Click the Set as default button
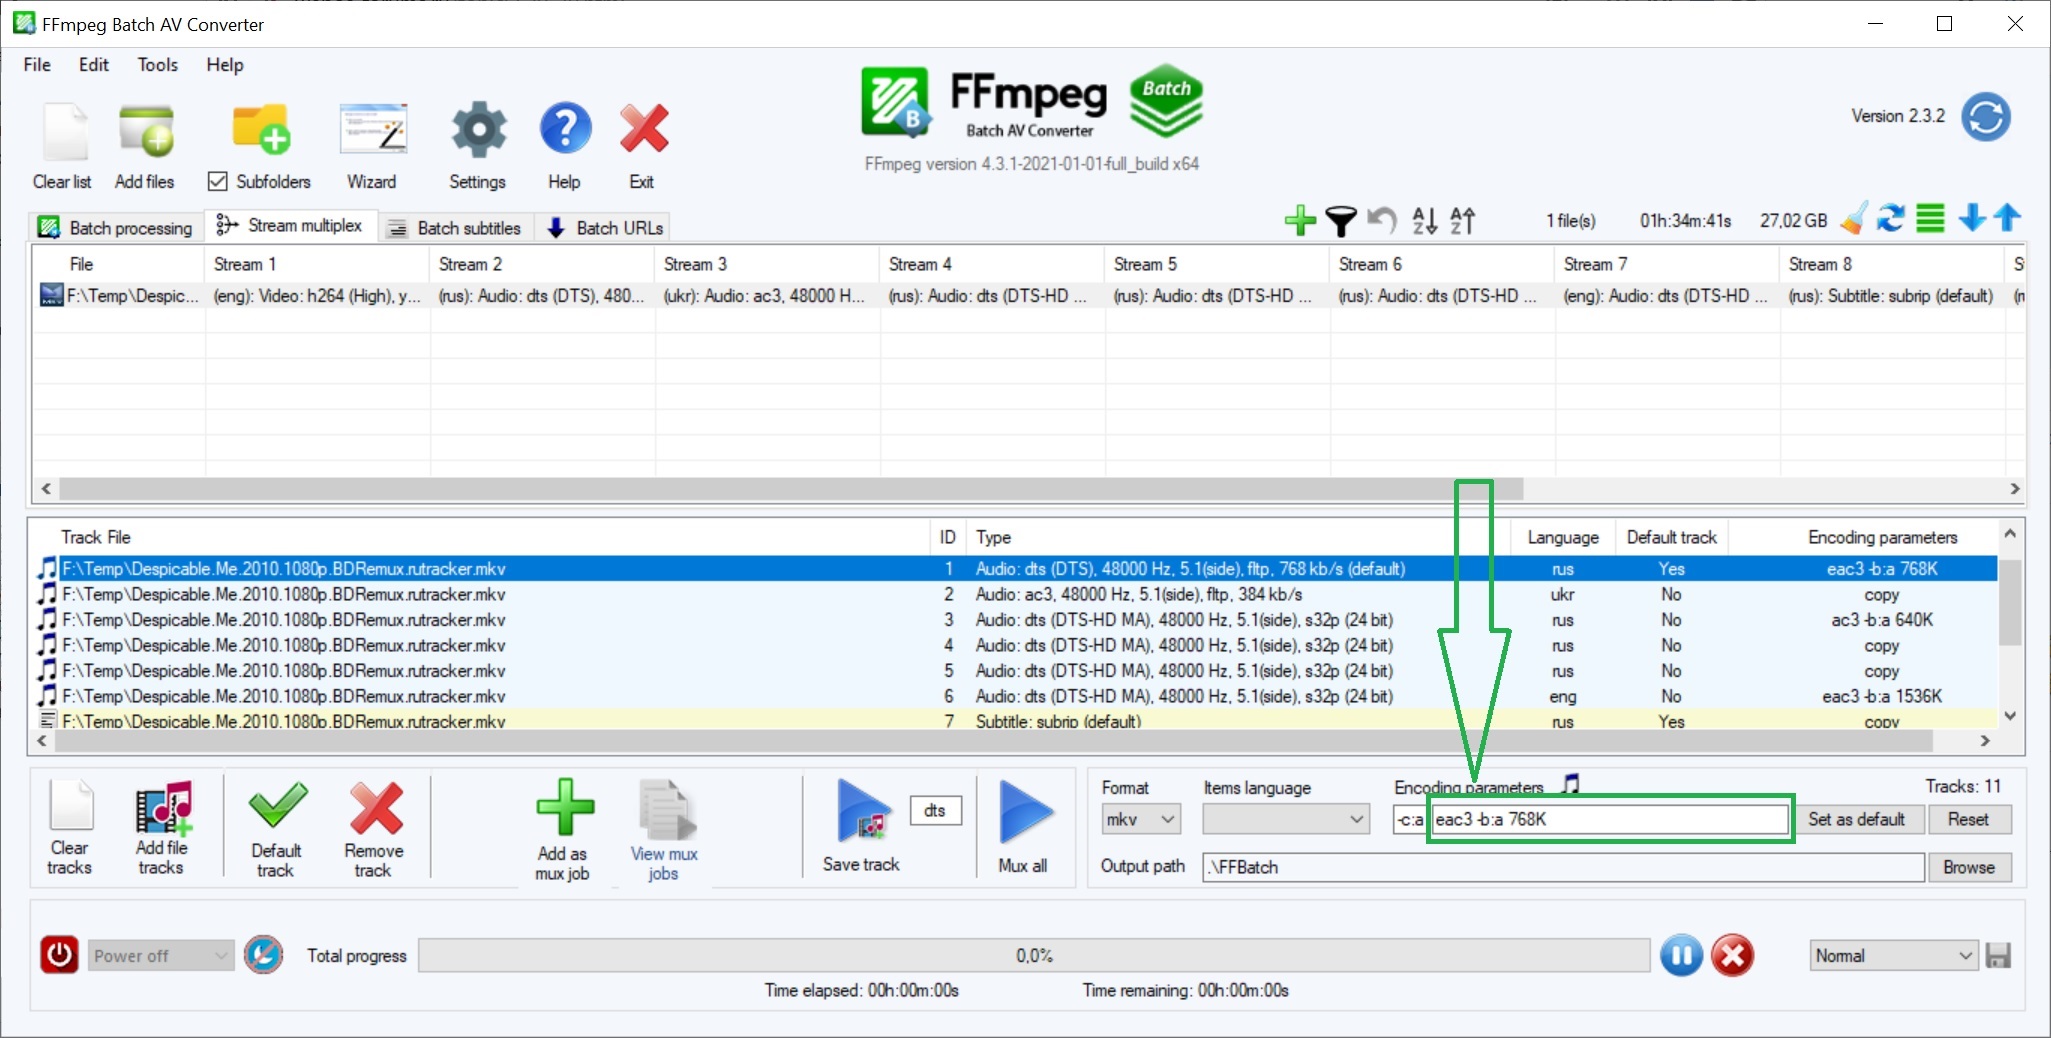Image resolution: width=2051 pixels, height=1038 pixels. click(1856, 820)
